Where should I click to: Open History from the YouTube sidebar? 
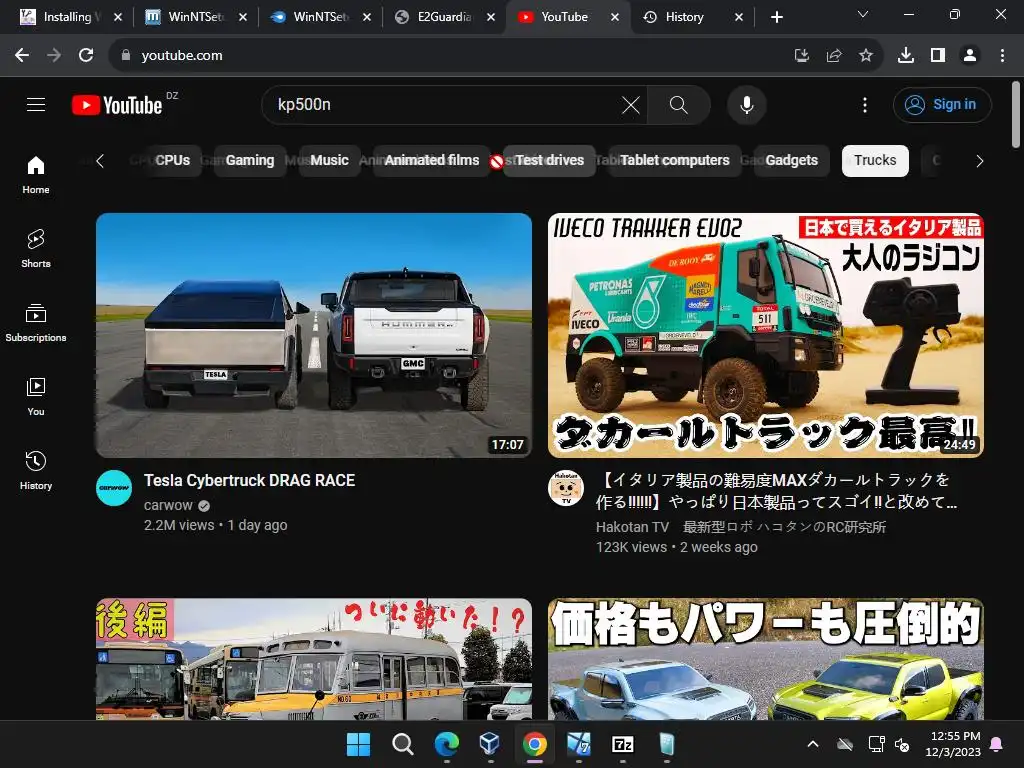tap(36, 470)
